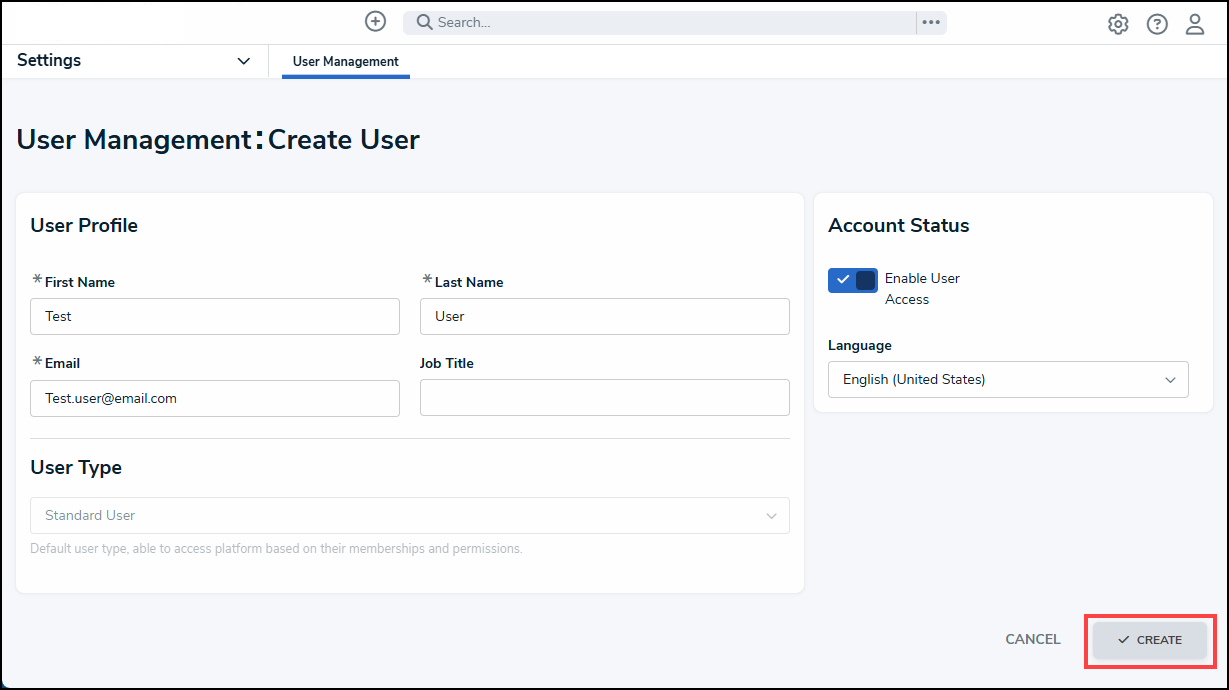Click the default user type description text
The image size is (1229, 690).
pos(276,549)
